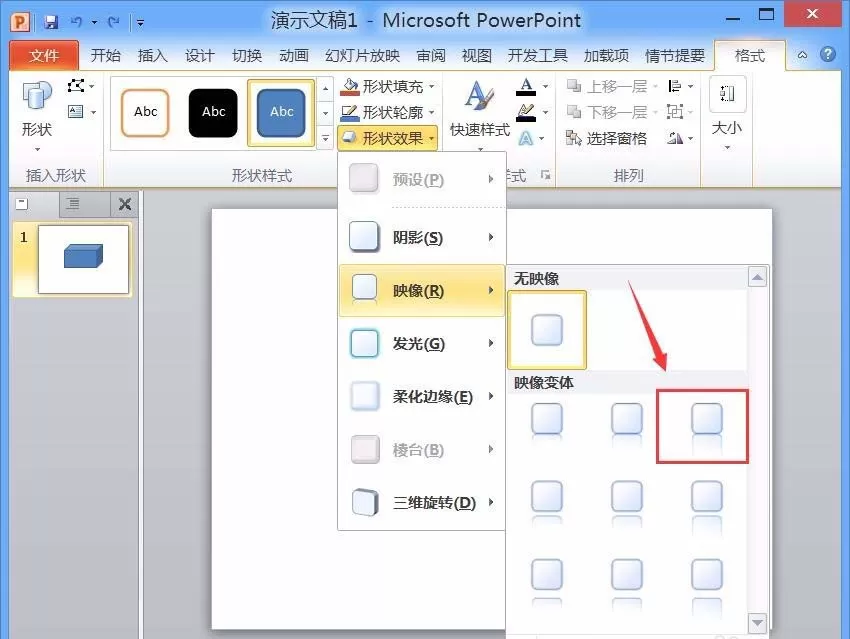Click the Save icon in quick access toolbar
850x639 pixels.
pyautogui.click(x=51, y=22)
